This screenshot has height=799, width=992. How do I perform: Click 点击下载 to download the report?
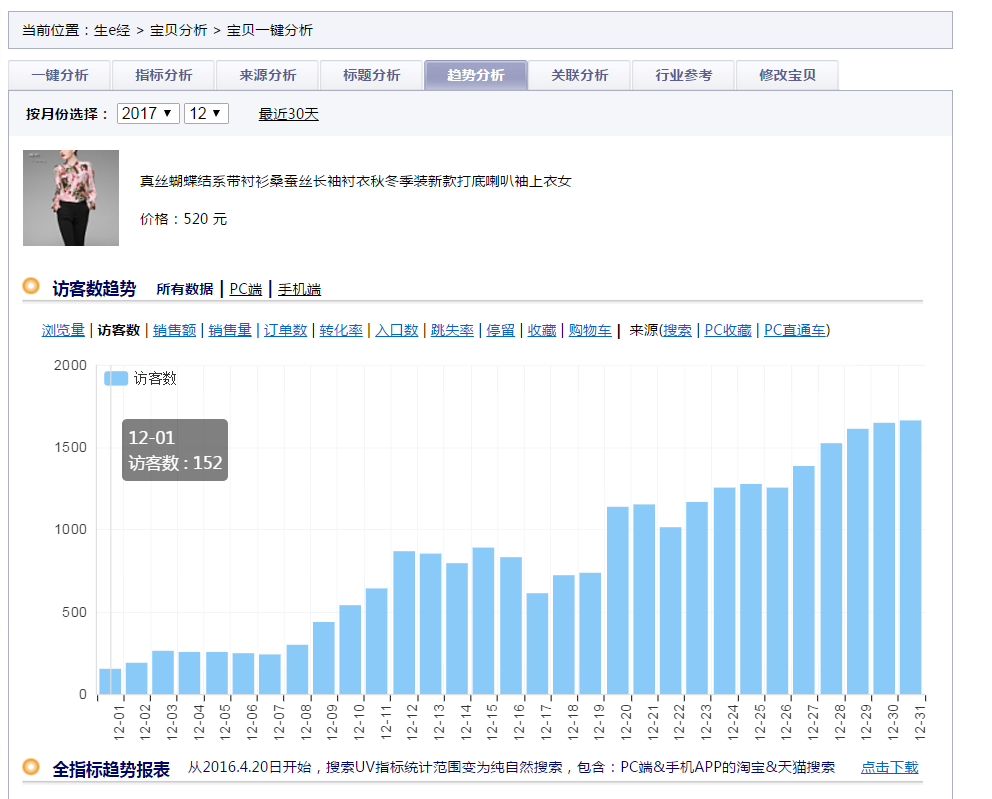[889, 767]
